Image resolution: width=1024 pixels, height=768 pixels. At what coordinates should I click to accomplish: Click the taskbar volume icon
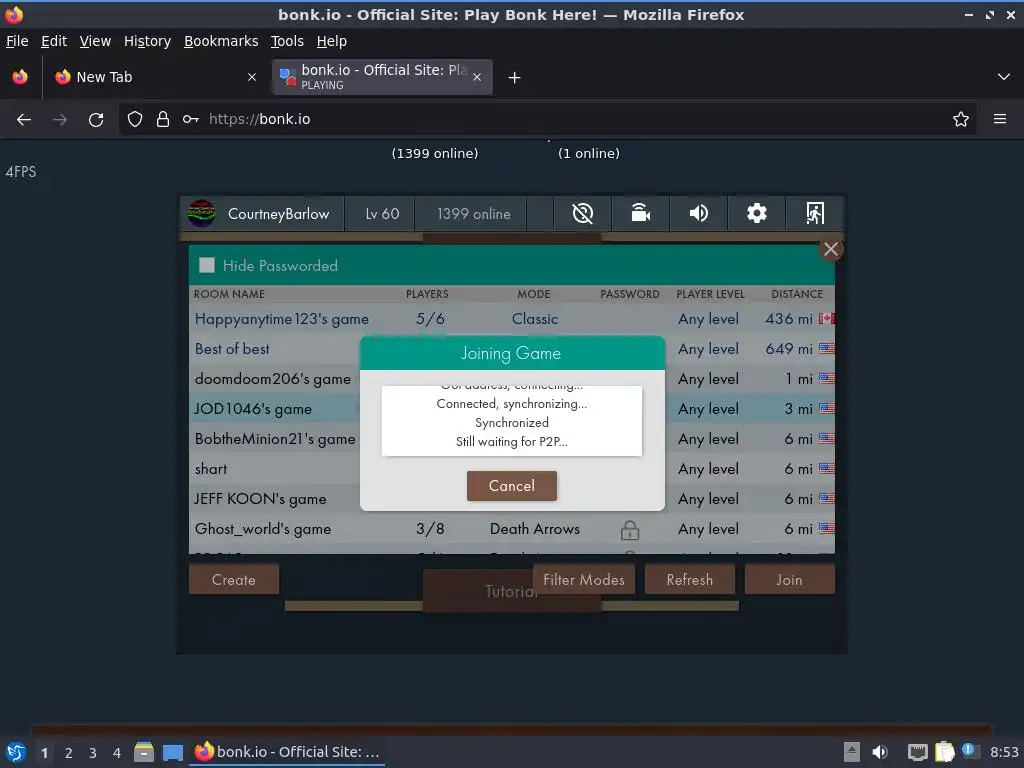click(x=880, y=752)
